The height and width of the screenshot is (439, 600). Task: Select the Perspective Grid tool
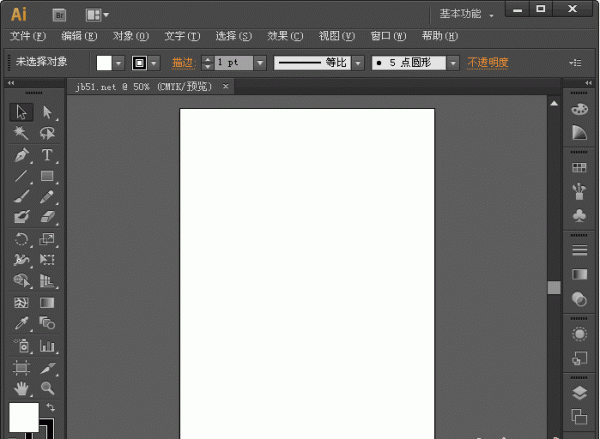(x=47, y=281)
